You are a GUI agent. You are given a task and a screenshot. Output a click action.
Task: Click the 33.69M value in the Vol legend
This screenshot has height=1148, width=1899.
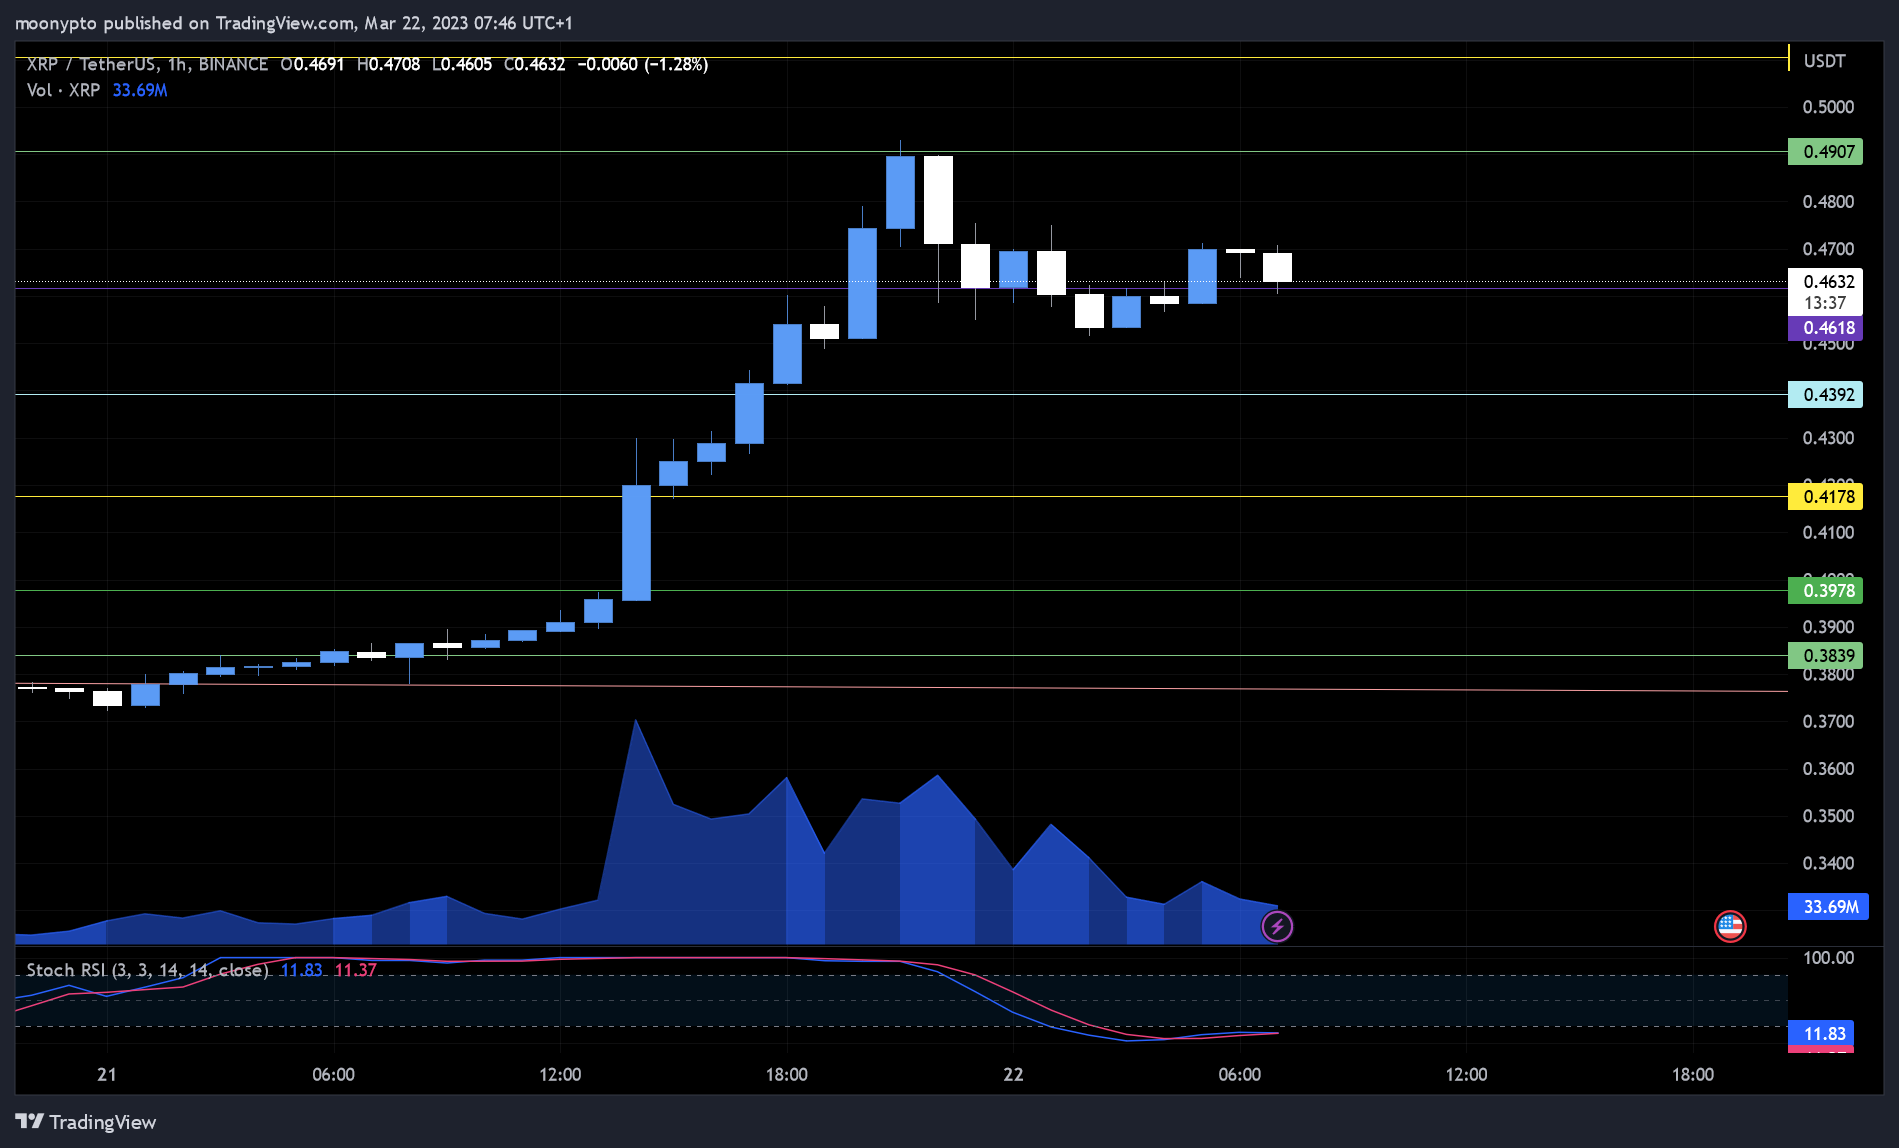coord(140,90)
